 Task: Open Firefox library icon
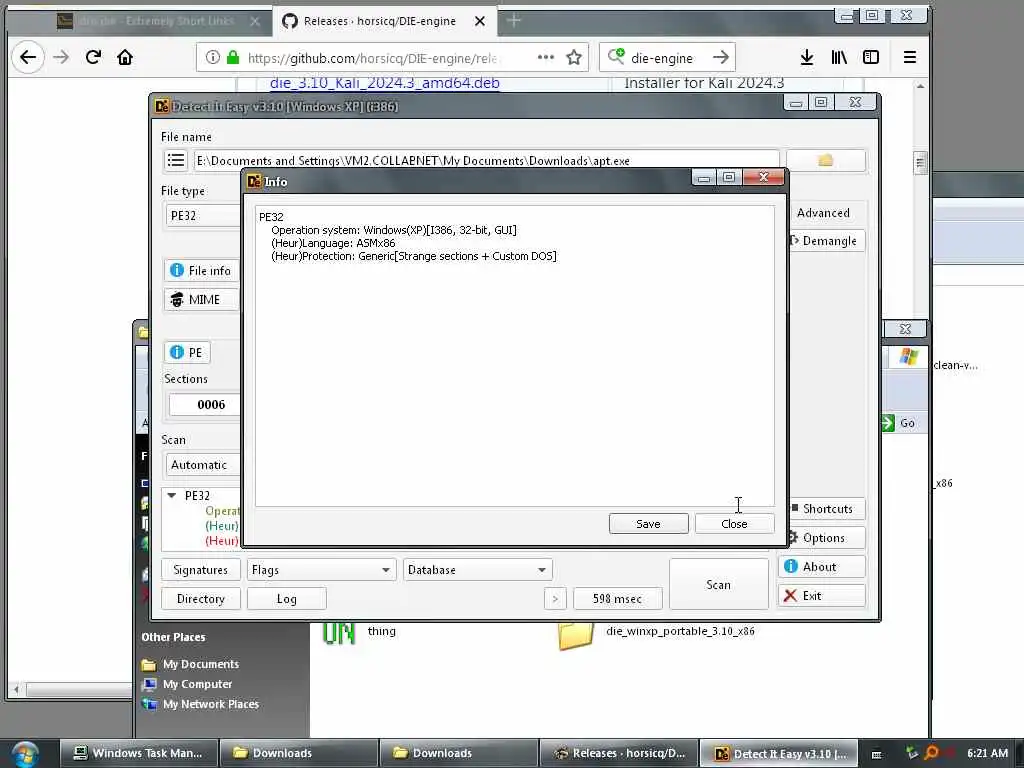[839, 57]
